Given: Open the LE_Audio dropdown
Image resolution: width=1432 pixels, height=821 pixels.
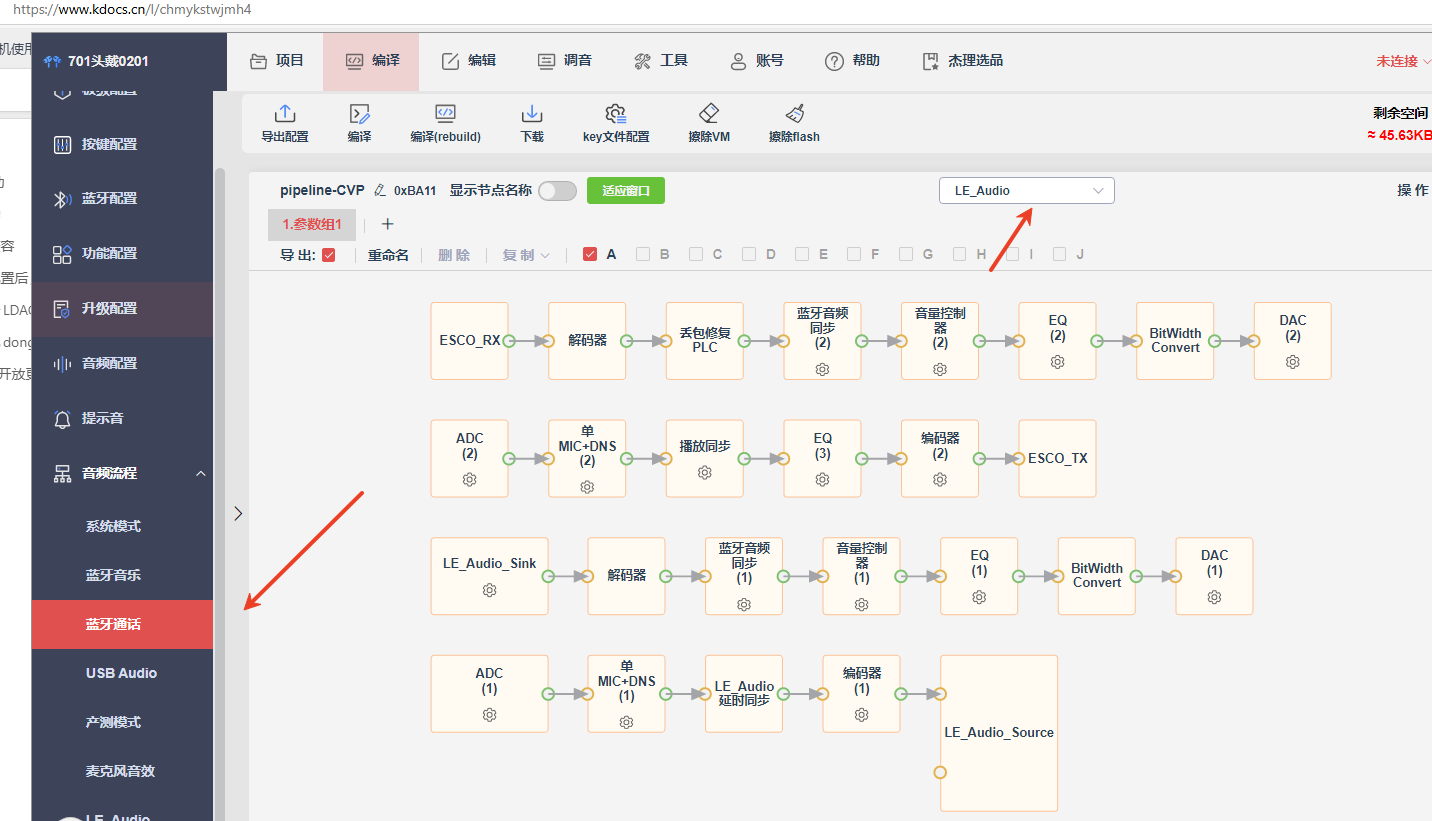Looking at the screenshot, I should pos(1027,190).
